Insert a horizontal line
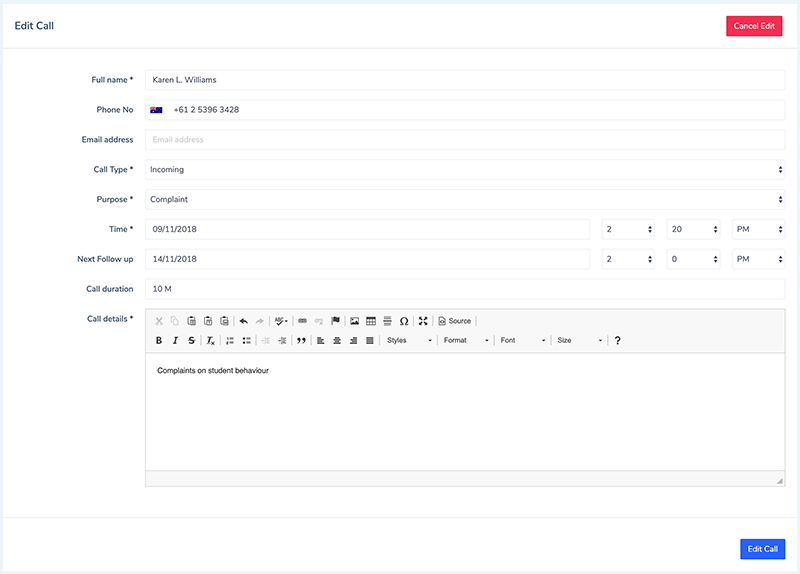 387,321
